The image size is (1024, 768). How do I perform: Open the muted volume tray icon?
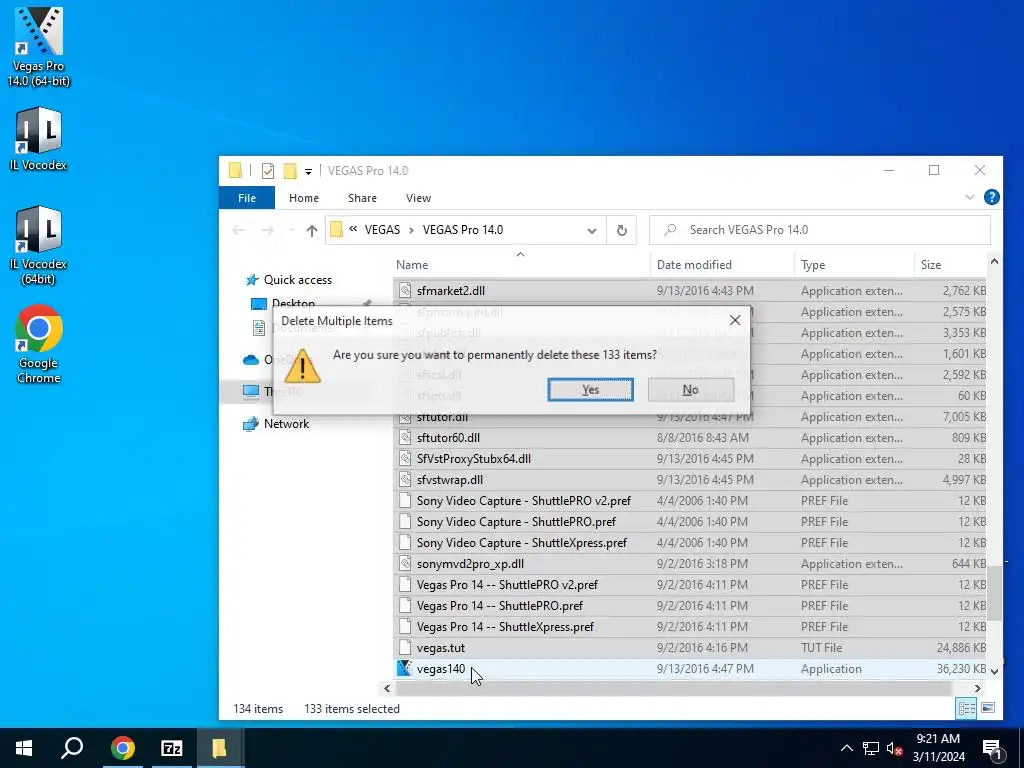coord(894,748)
